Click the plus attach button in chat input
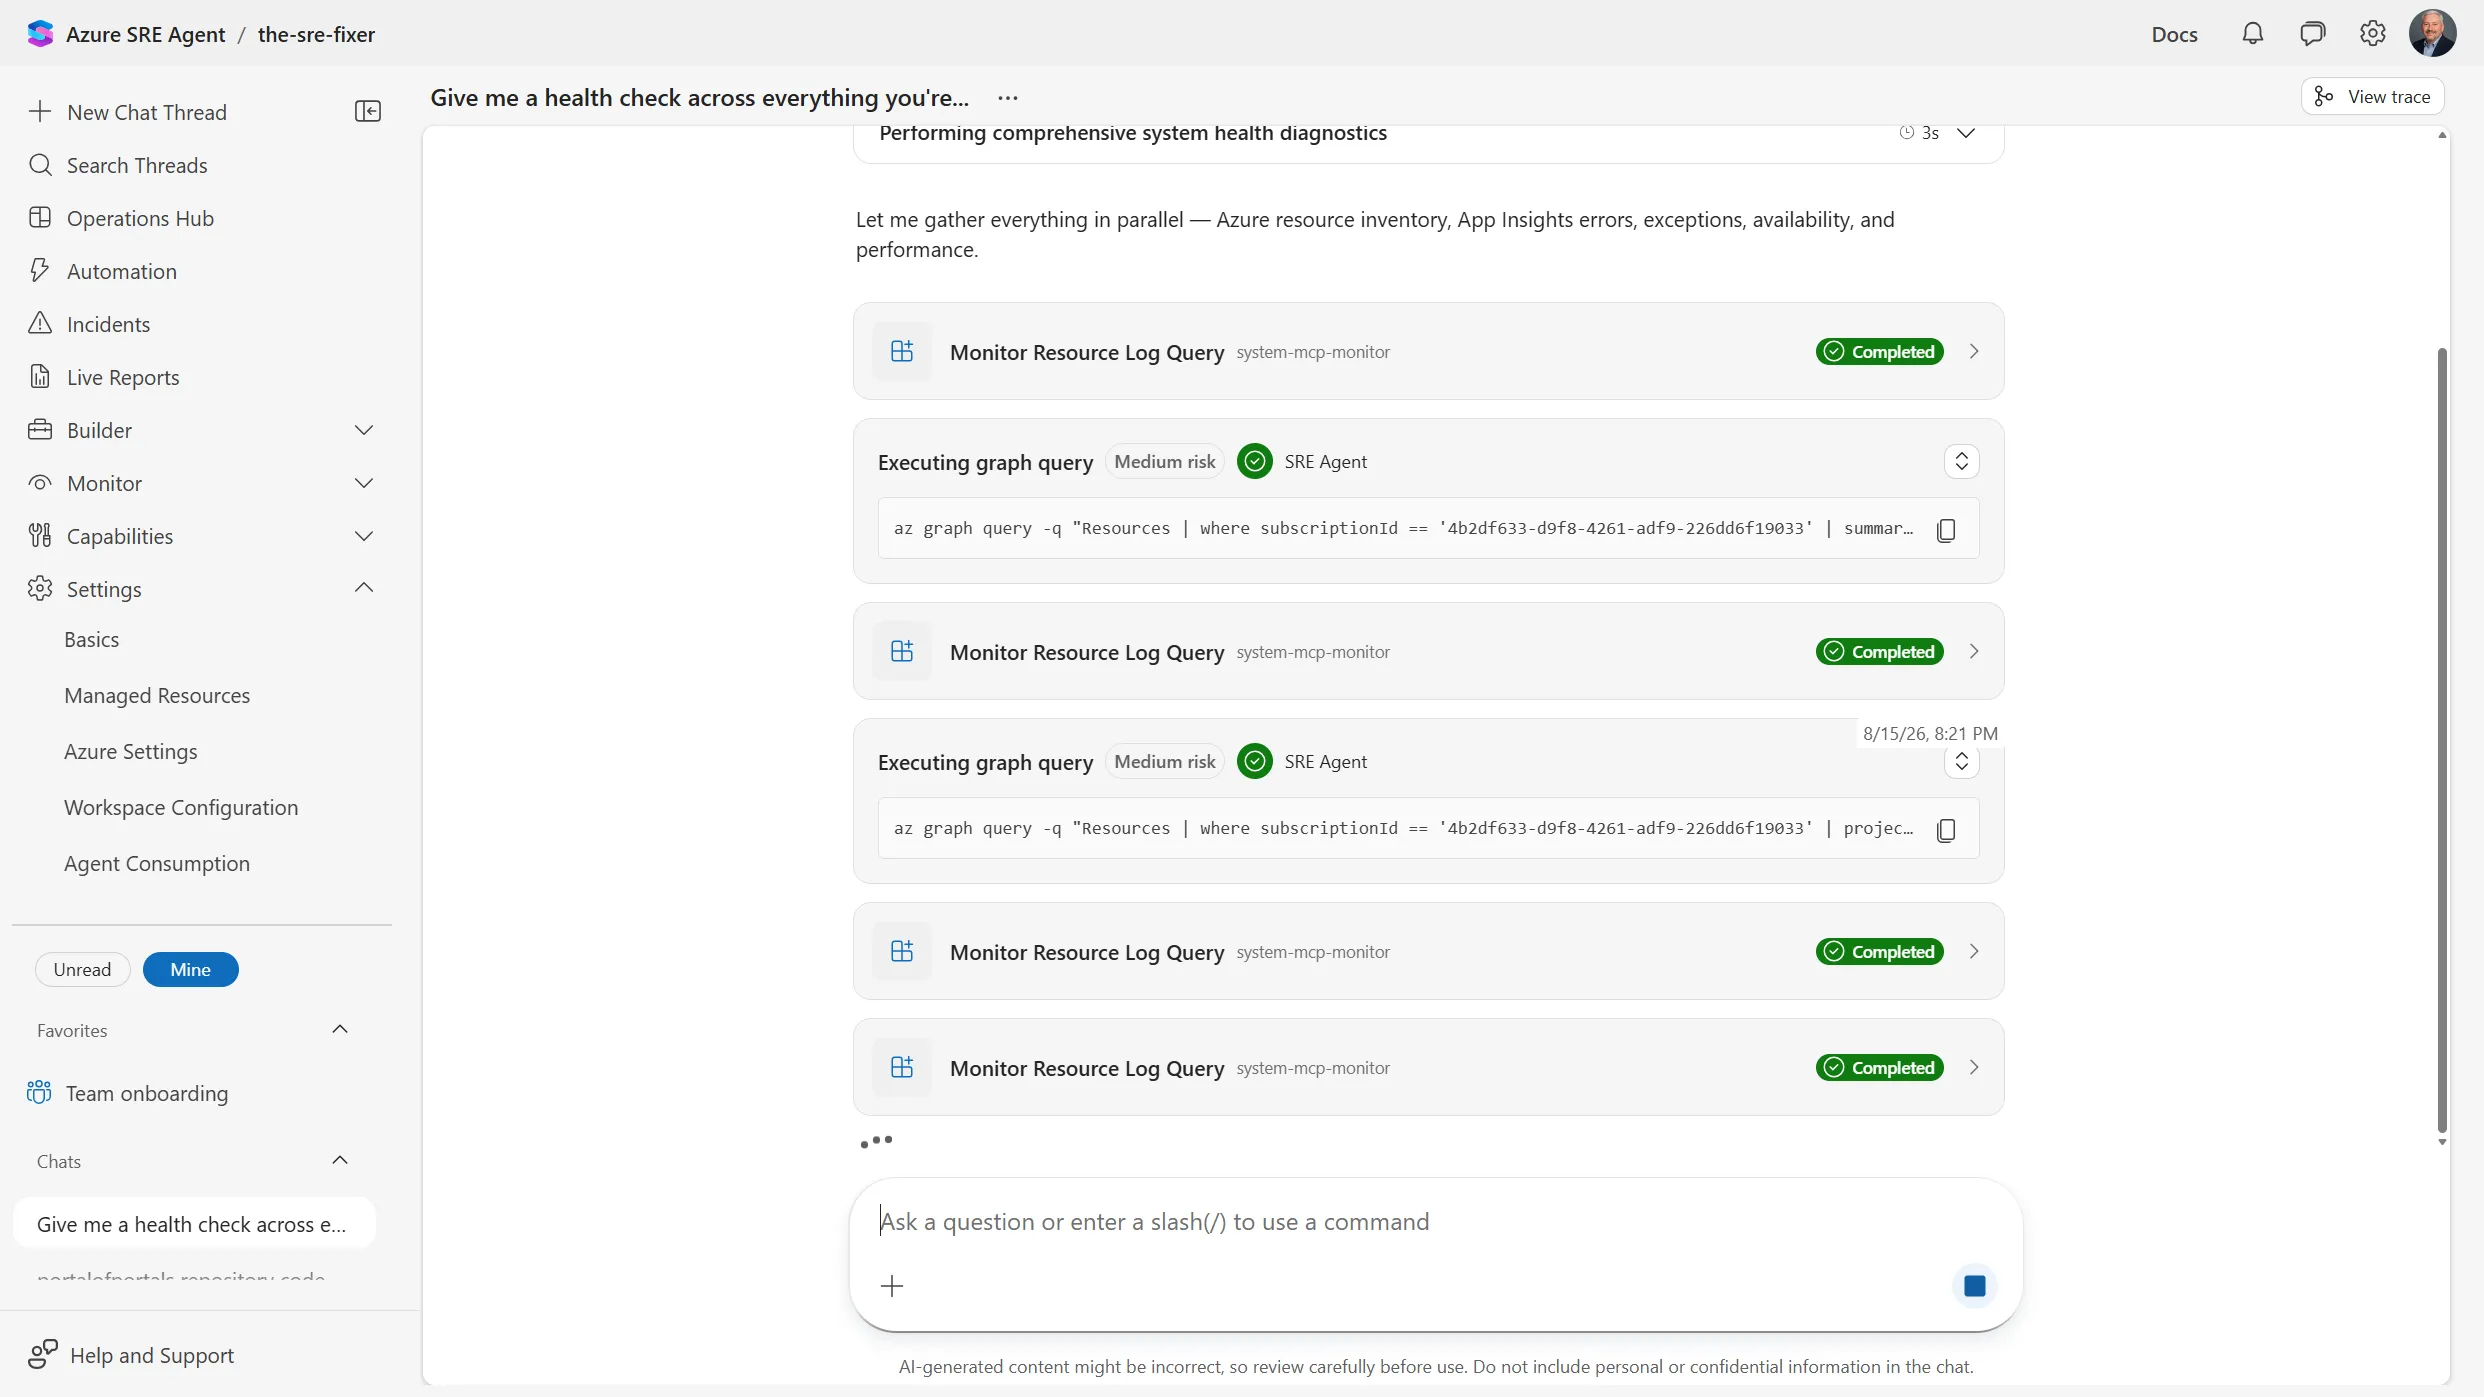Viewport: 2484px width, 1397px height. pos(892,1286)
